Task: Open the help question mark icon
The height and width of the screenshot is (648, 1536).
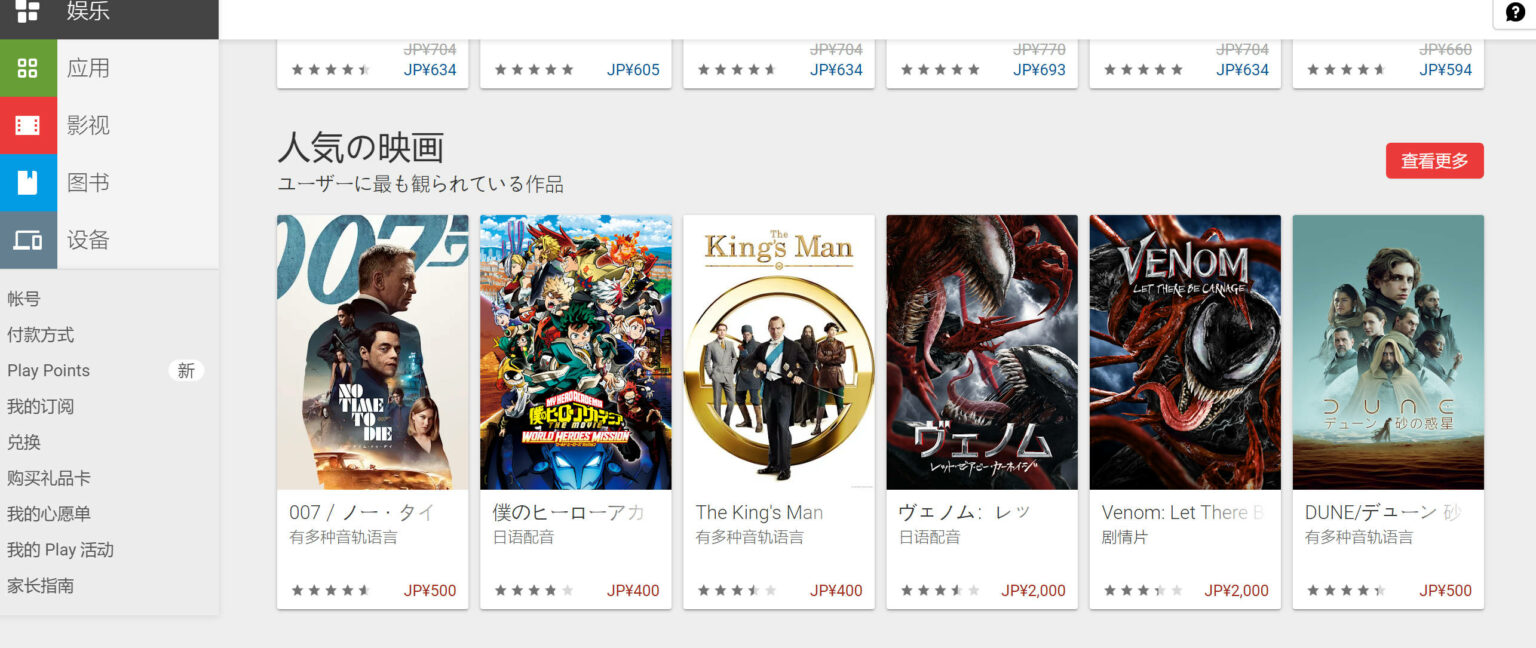Action: click(1515, 12)
